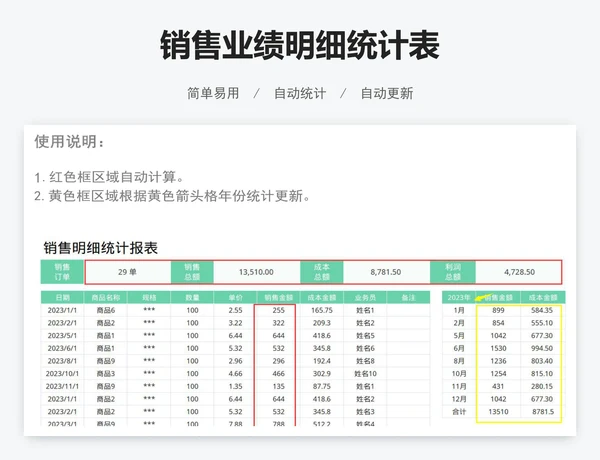
Task: Select the cost cell 302.9
Action: tap(322, 374)
